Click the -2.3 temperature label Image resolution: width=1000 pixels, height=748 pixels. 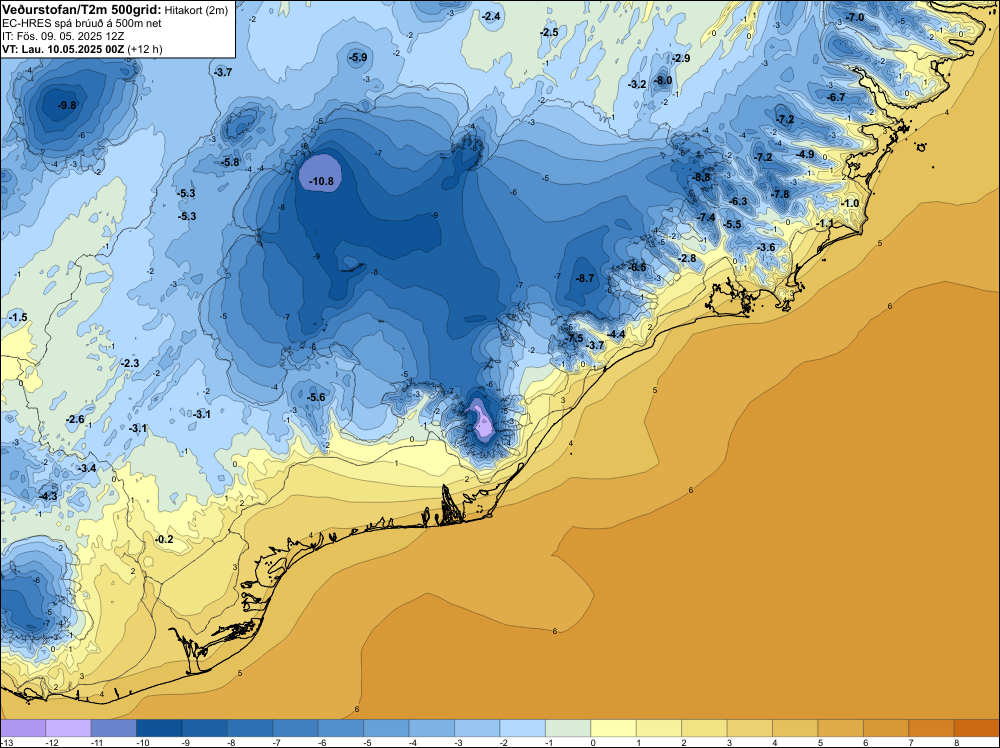click(130, 363)
